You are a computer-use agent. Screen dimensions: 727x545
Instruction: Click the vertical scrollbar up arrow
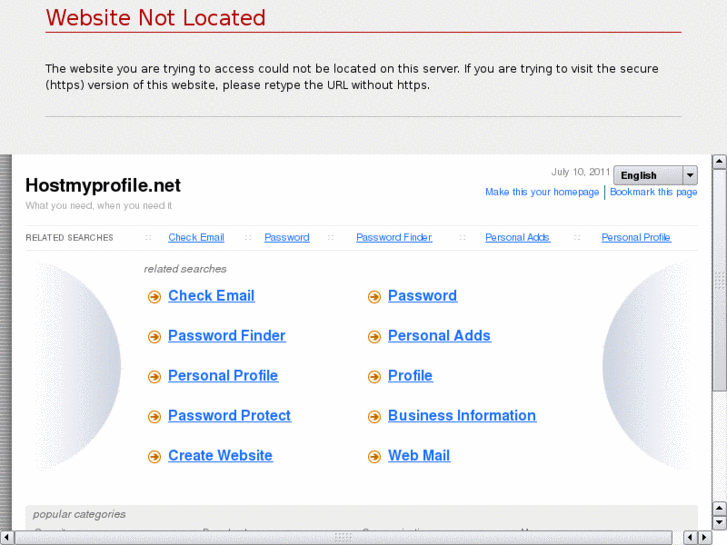click(719, 160)
